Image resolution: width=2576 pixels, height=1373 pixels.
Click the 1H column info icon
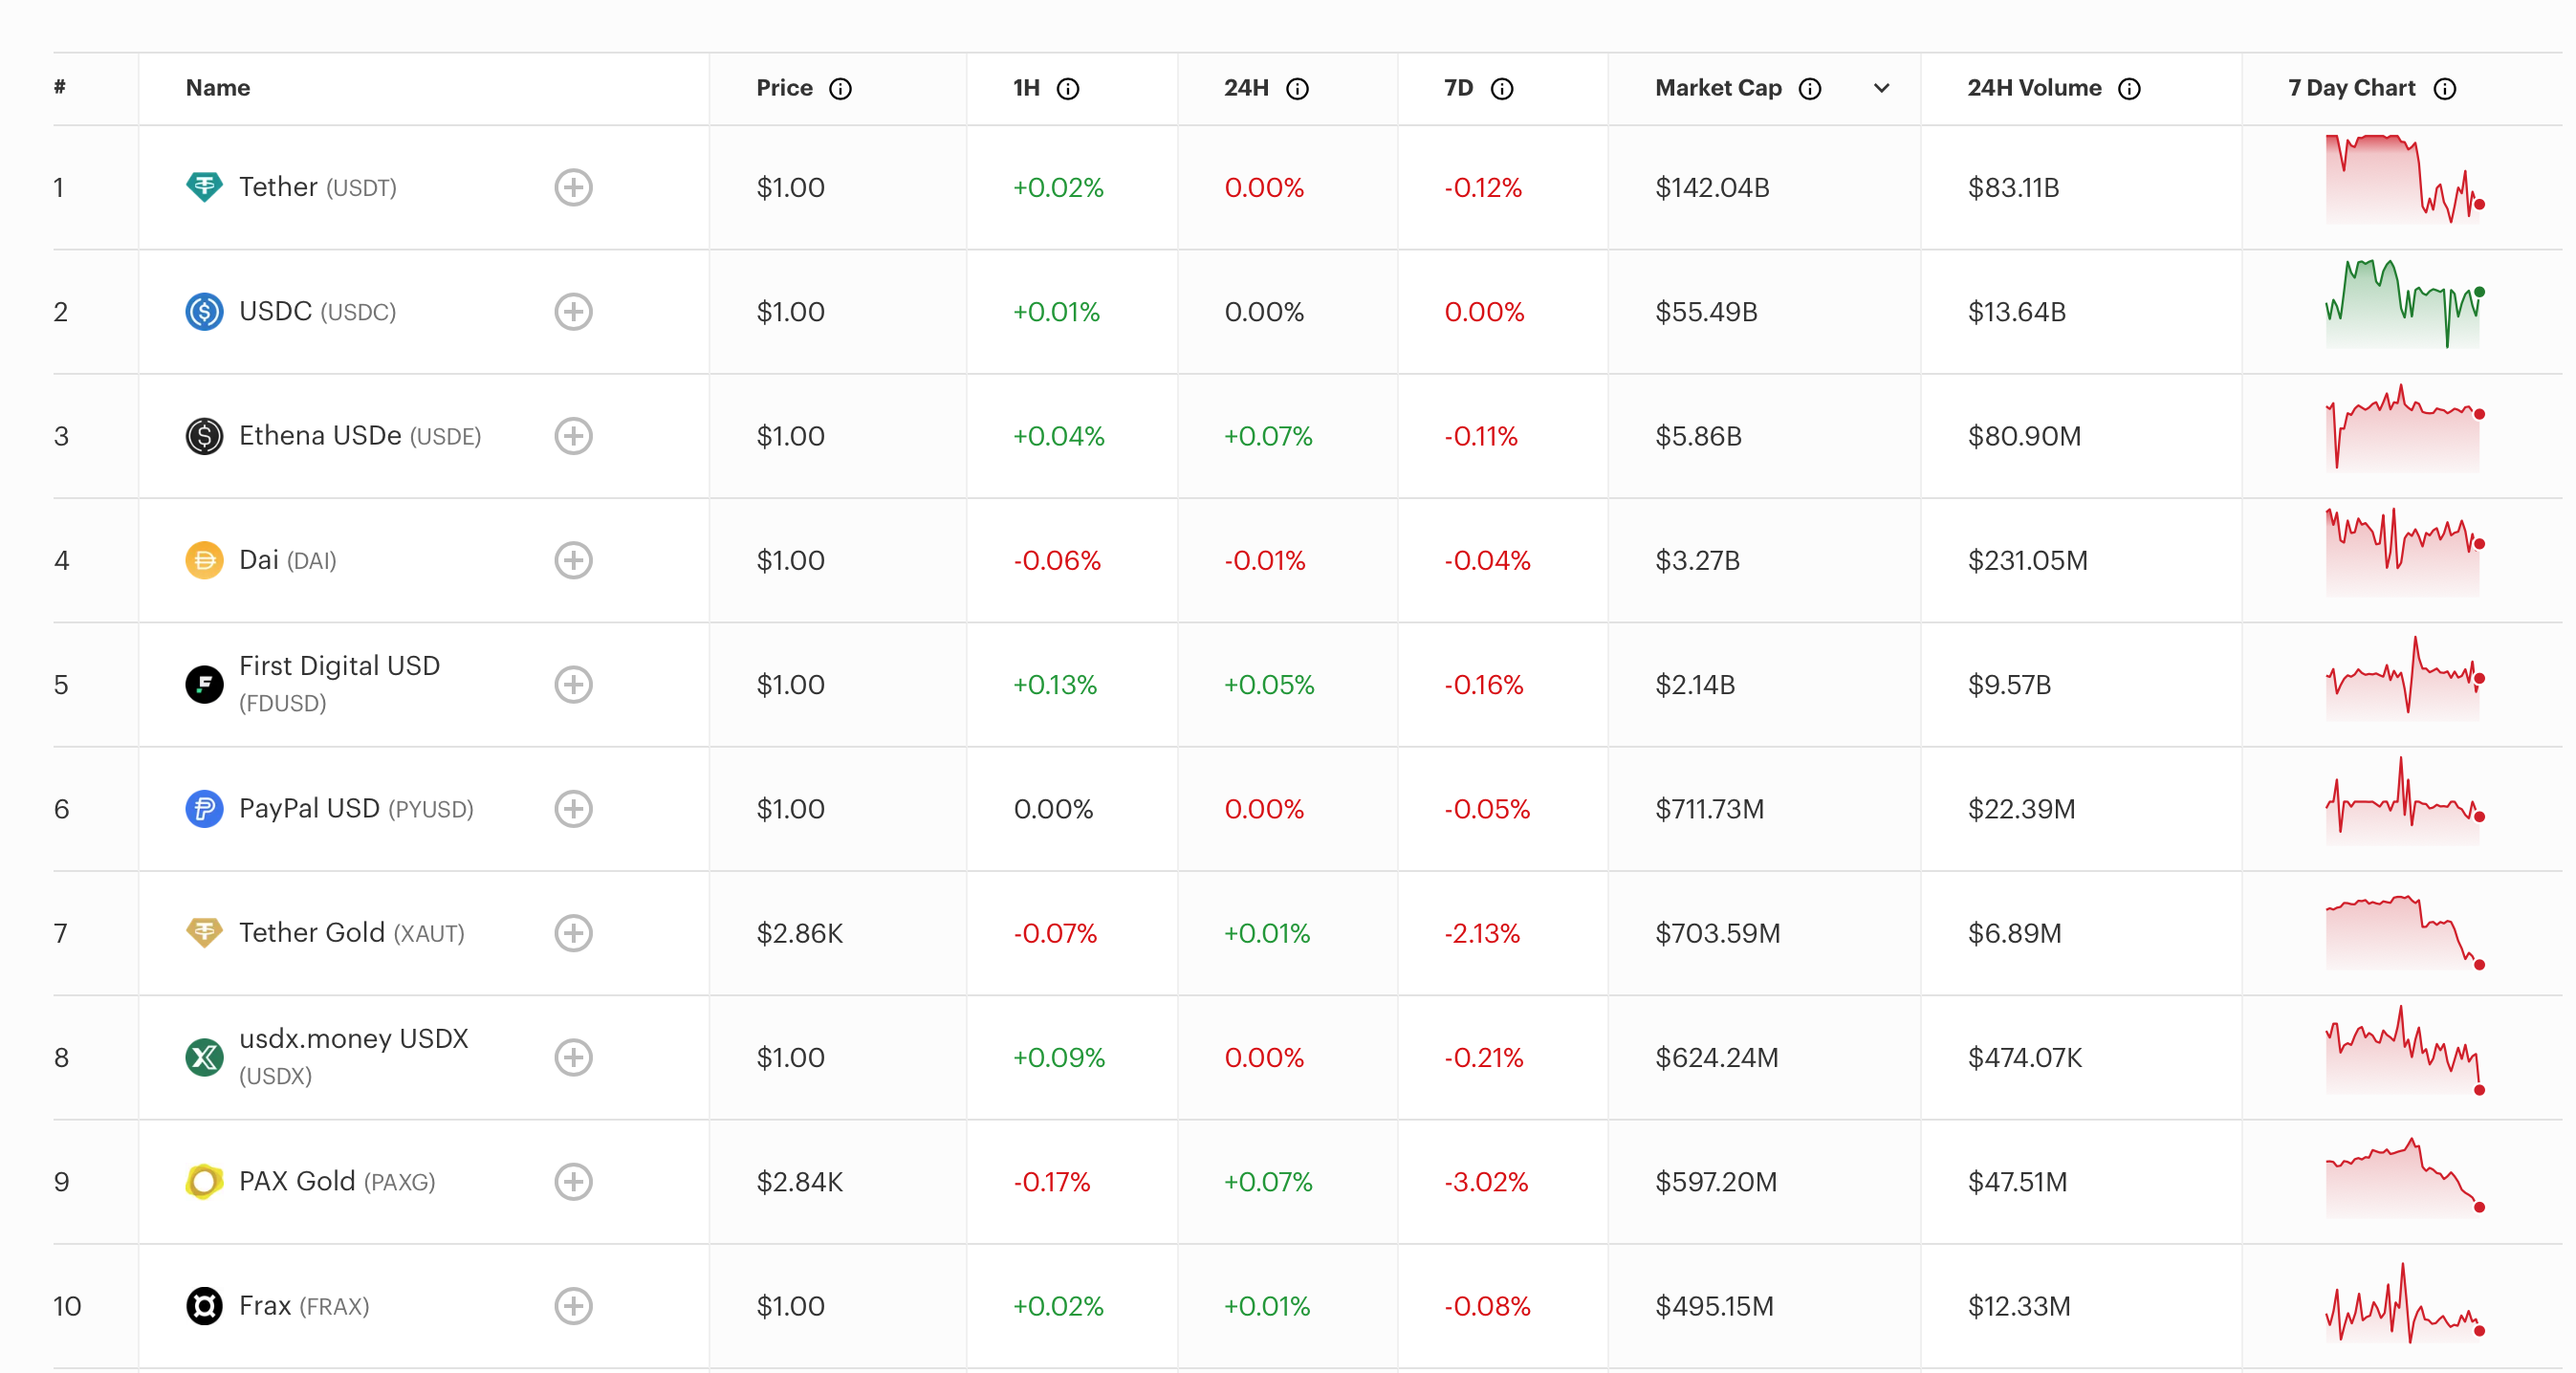pyautogui.click(x=1068, y=89)
